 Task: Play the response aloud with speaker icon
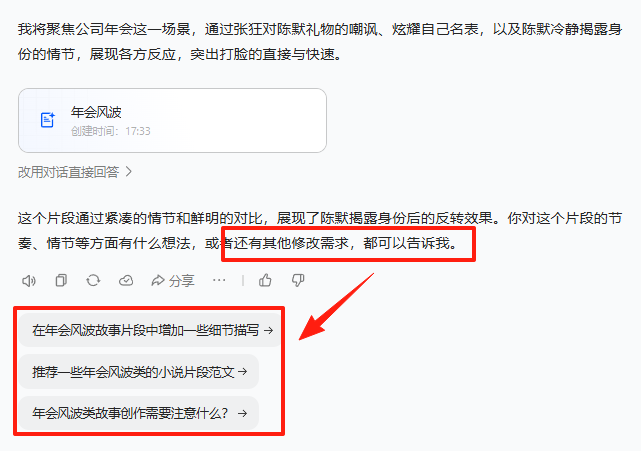click(x=29, y=280)
